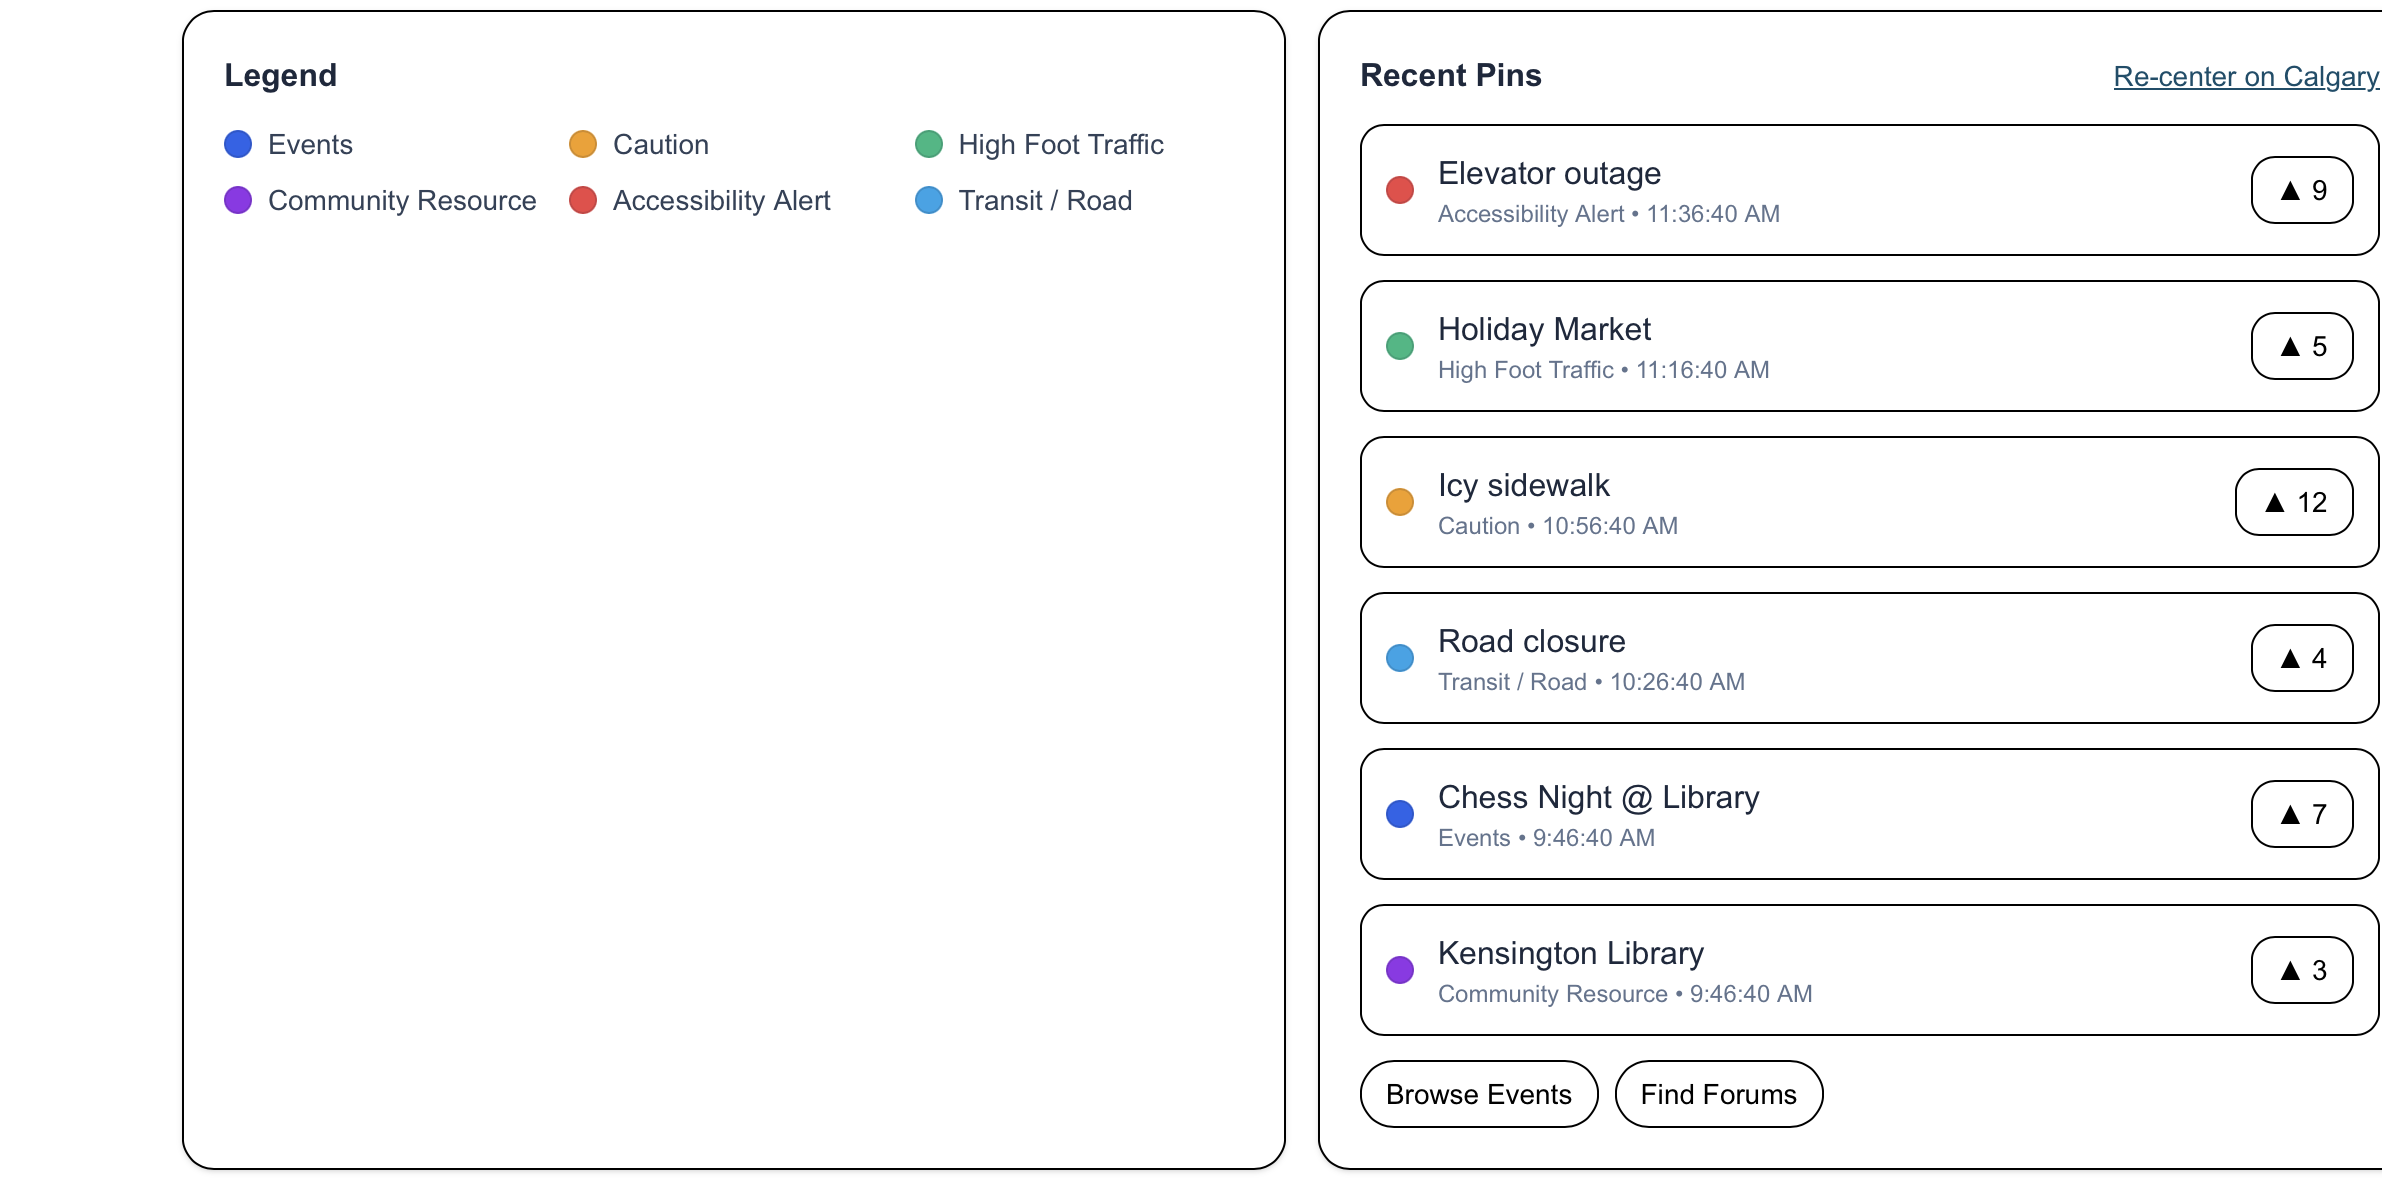Click the light-blue Transit / Road legend dot

[x=929, y=200]
